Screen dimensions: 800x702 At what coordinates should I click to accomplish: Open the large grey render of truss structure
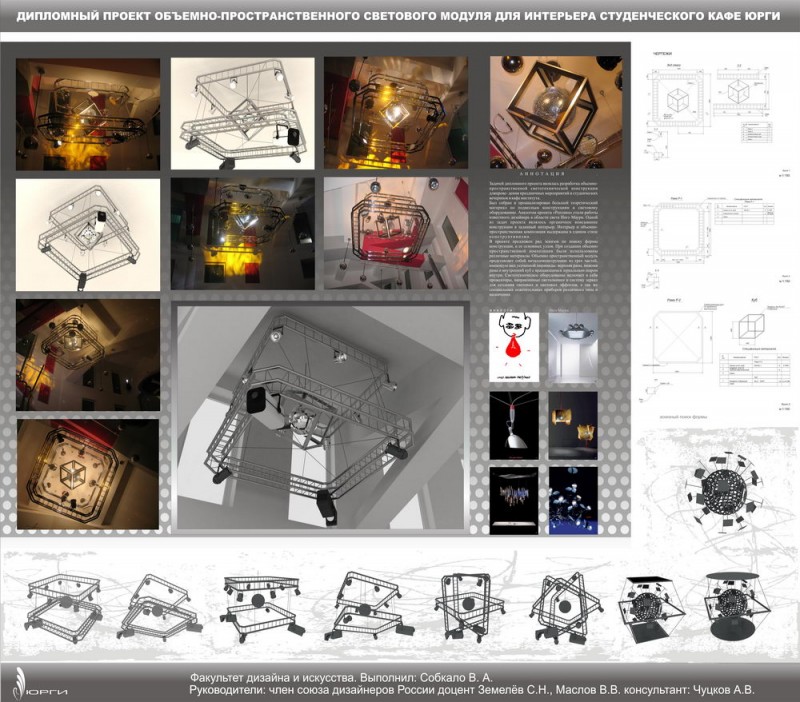[320, 417]
